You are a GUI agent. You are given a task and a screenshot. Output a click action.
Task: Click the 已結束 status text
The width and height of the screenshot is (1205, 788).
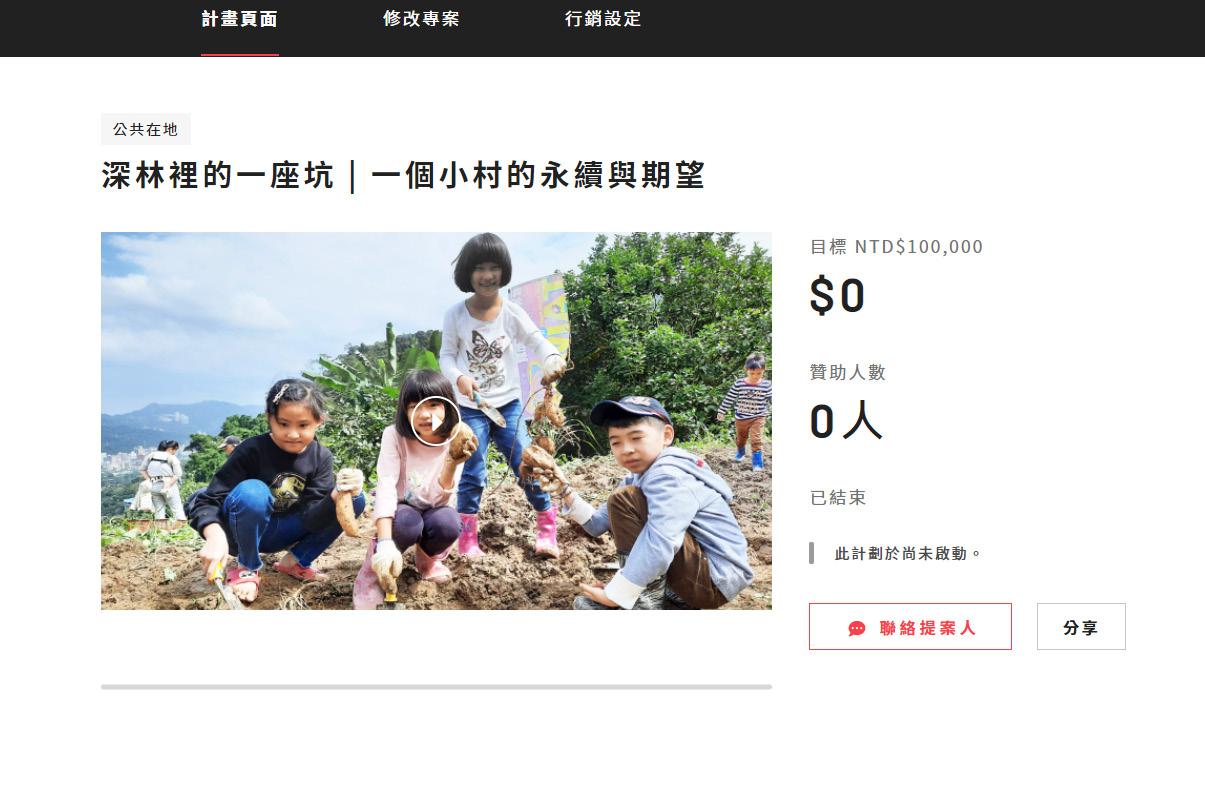click(838, 498)
